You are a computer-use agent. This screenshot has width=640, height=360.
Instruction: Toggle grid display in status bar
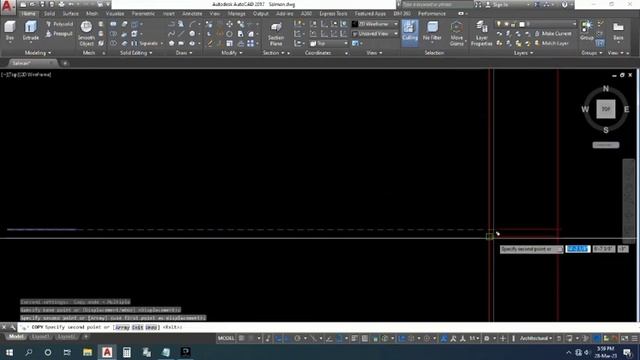(x=242, y=338)
